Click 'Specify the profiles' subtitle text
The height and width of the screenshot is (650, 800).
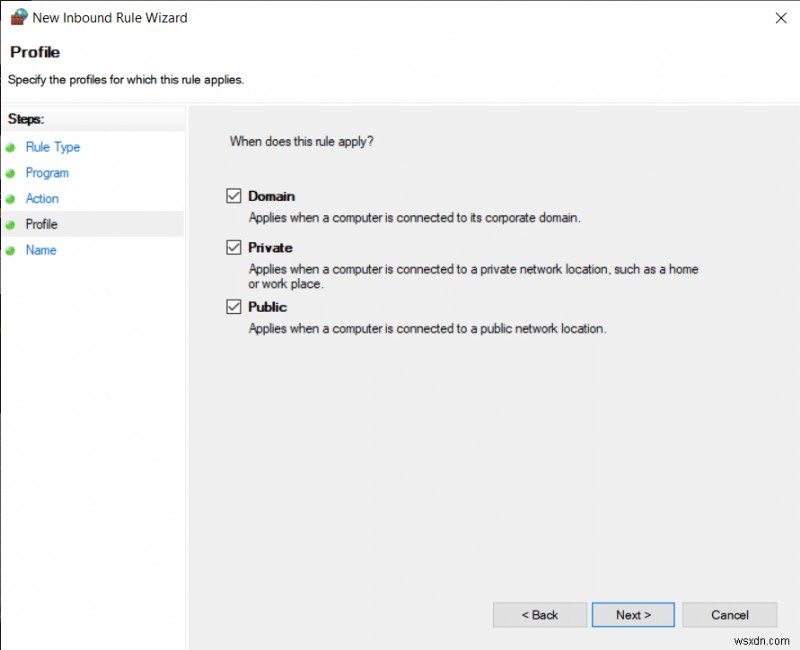pyautogui.click(x=126, y=80)
